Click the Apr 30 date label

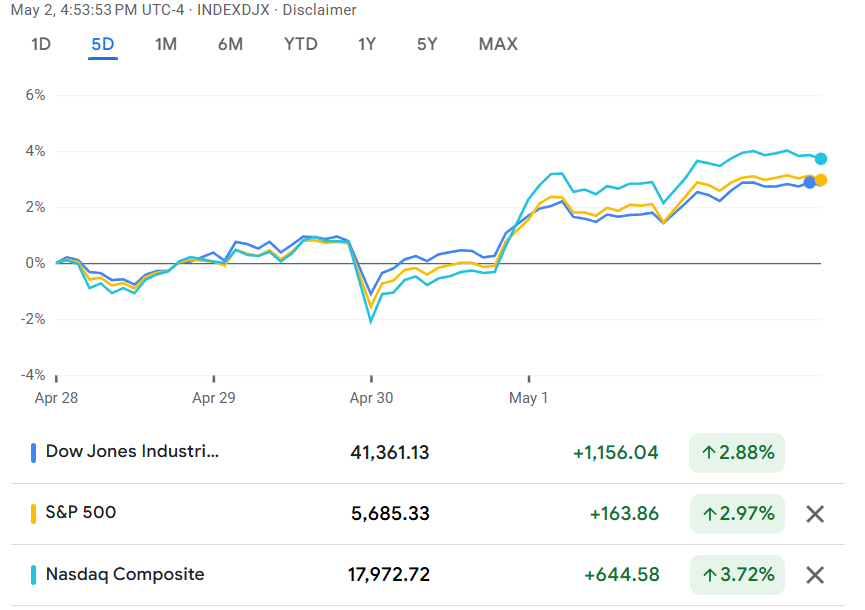[371, 398]
